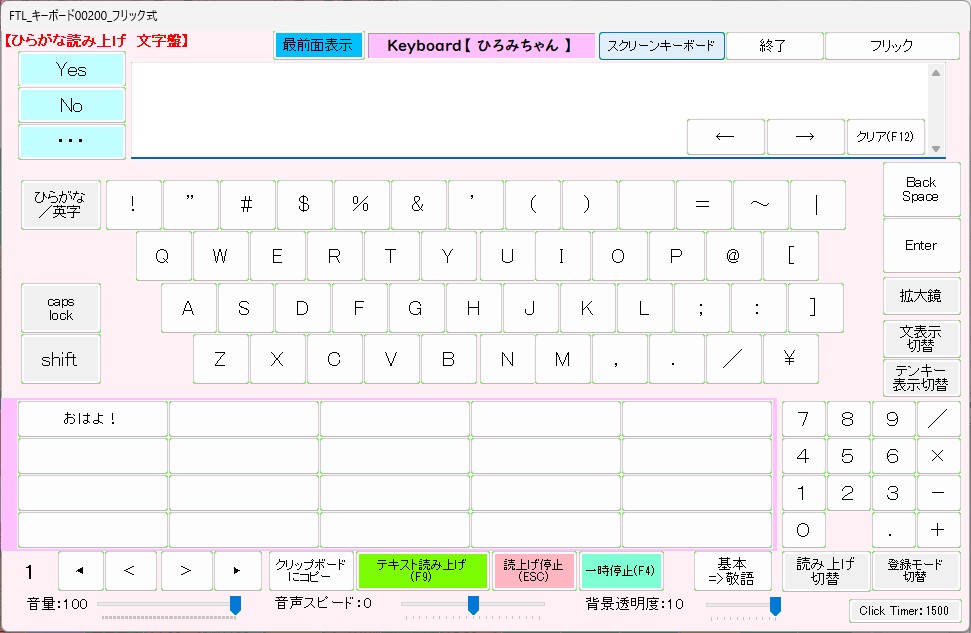Toggle ひらがな/英字 input mode
This screenshot has height=633, width=971.
pyautogui.click(x=61, y=205)
